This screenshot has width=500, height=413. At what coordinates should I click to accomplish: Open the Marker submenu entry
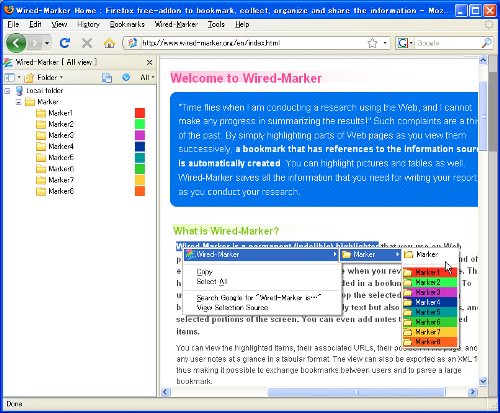[x=370, y=255]
